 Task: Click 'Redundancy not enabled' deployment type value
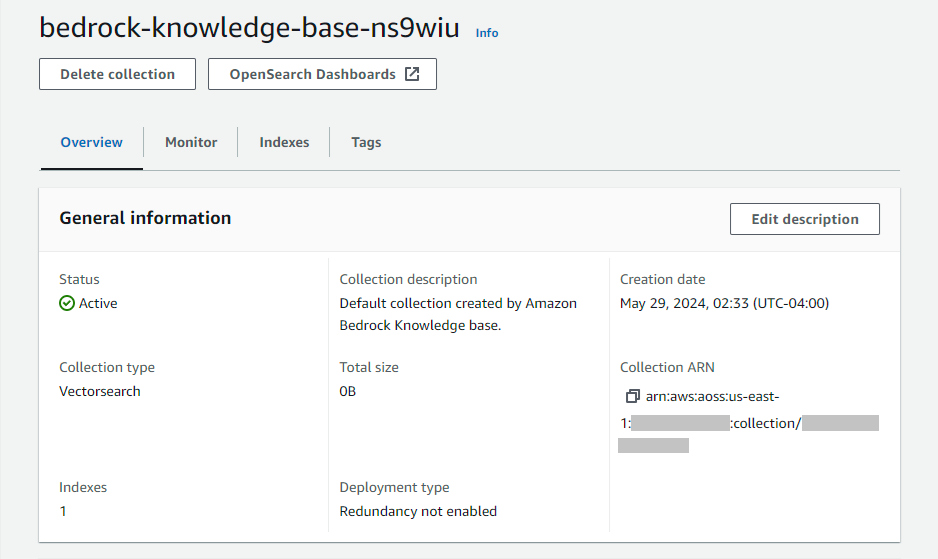pyautogui.click(x=418, y=511)
